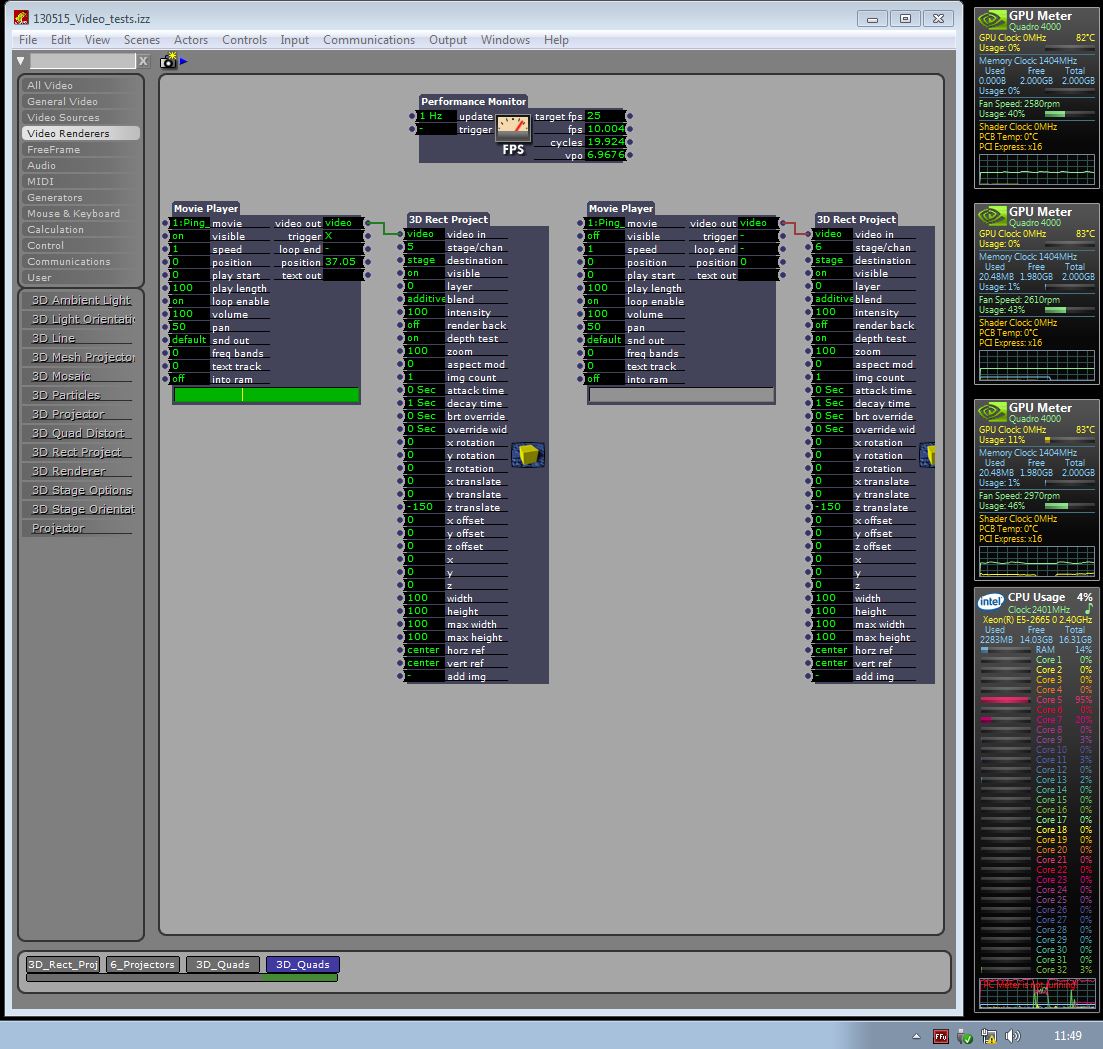This screenshot has height=1049, width=1103.
Task: Click Performance Monitor update '1 Hz' value
Action: (438, 116)
